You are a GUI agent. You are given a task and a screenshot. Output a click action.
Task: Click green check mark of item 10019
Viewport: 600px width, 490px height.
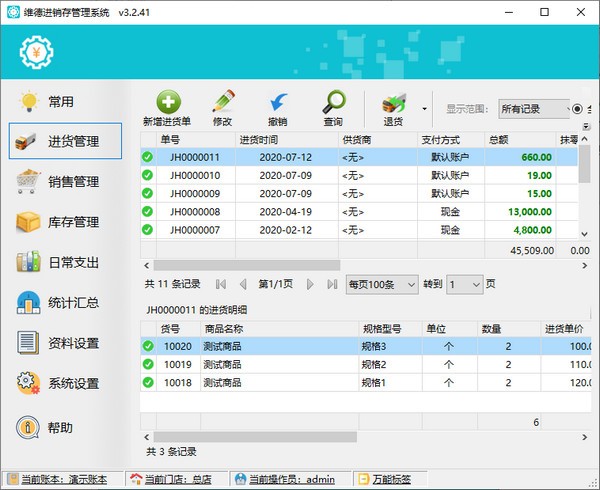point(148,364)
